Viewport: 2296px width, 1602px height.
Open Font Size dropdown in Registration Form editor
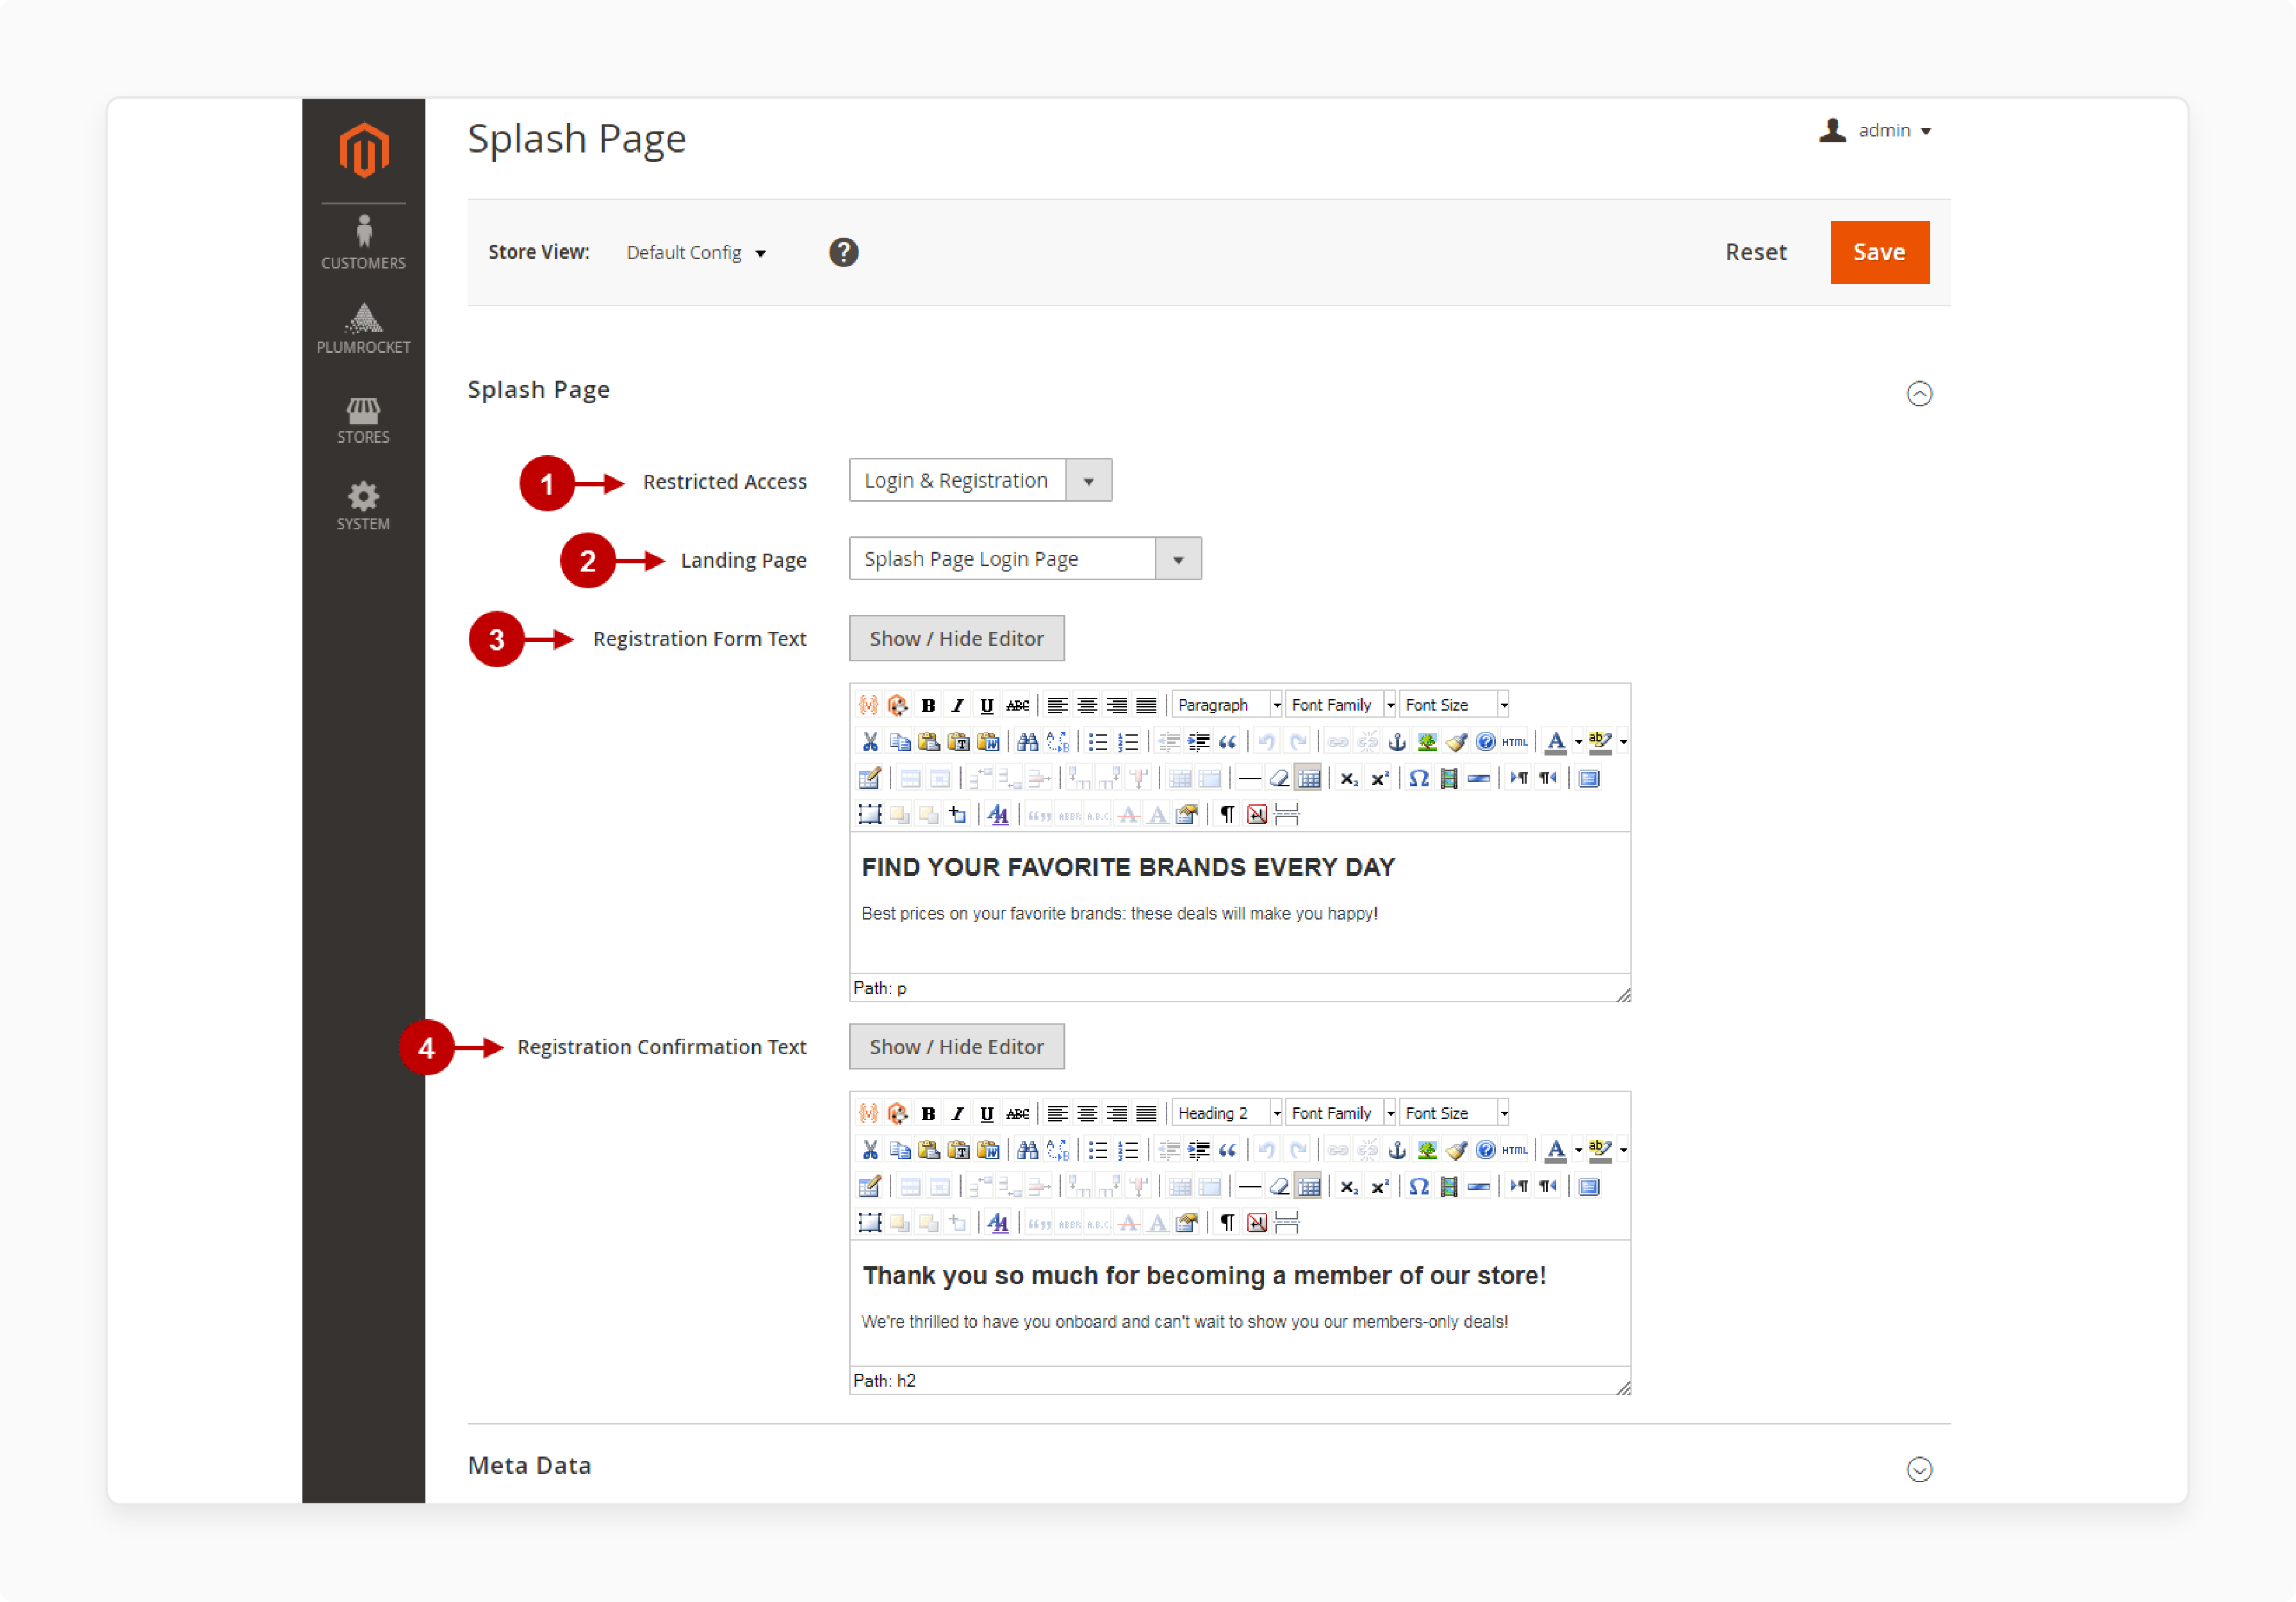coord(1454,705)
